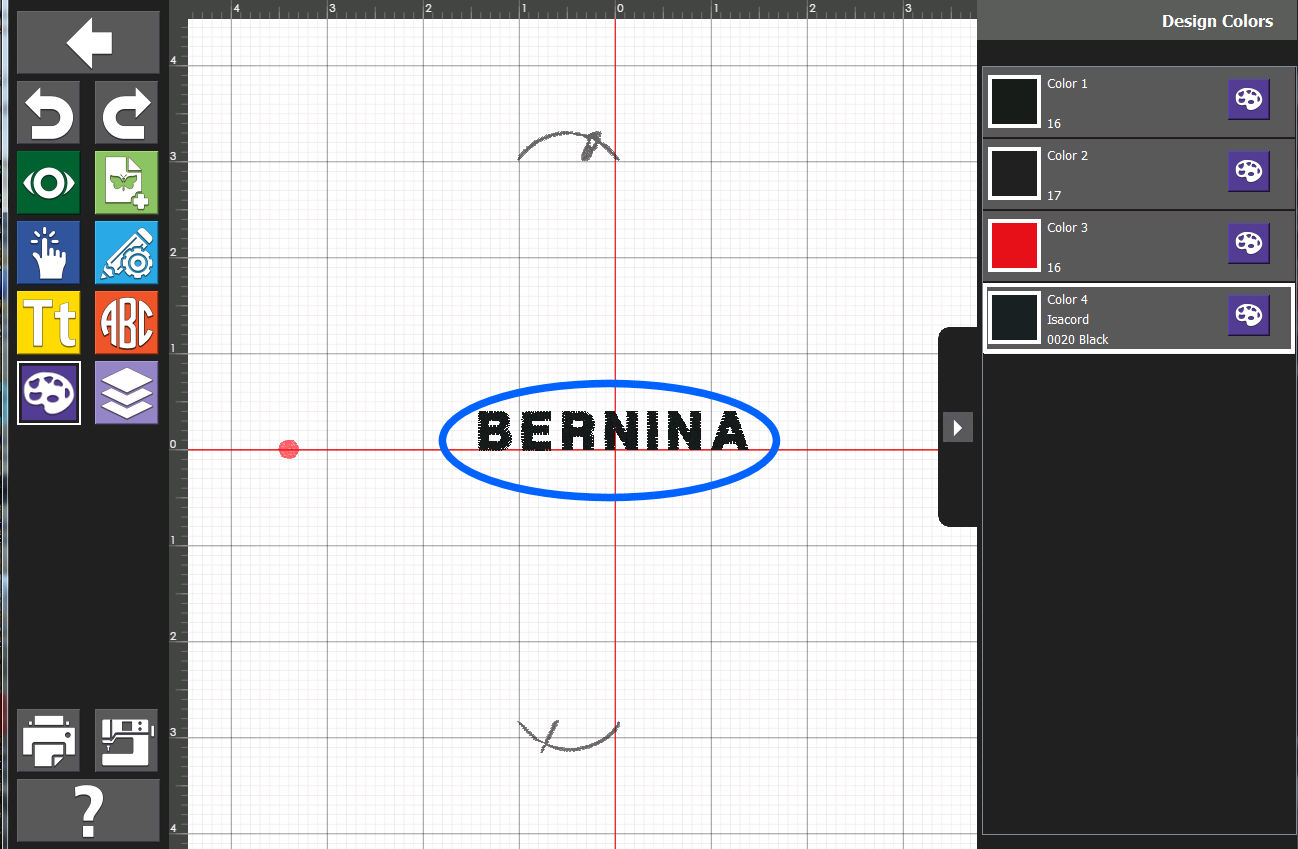Select the Color 1 label text

pos(1067,84)
